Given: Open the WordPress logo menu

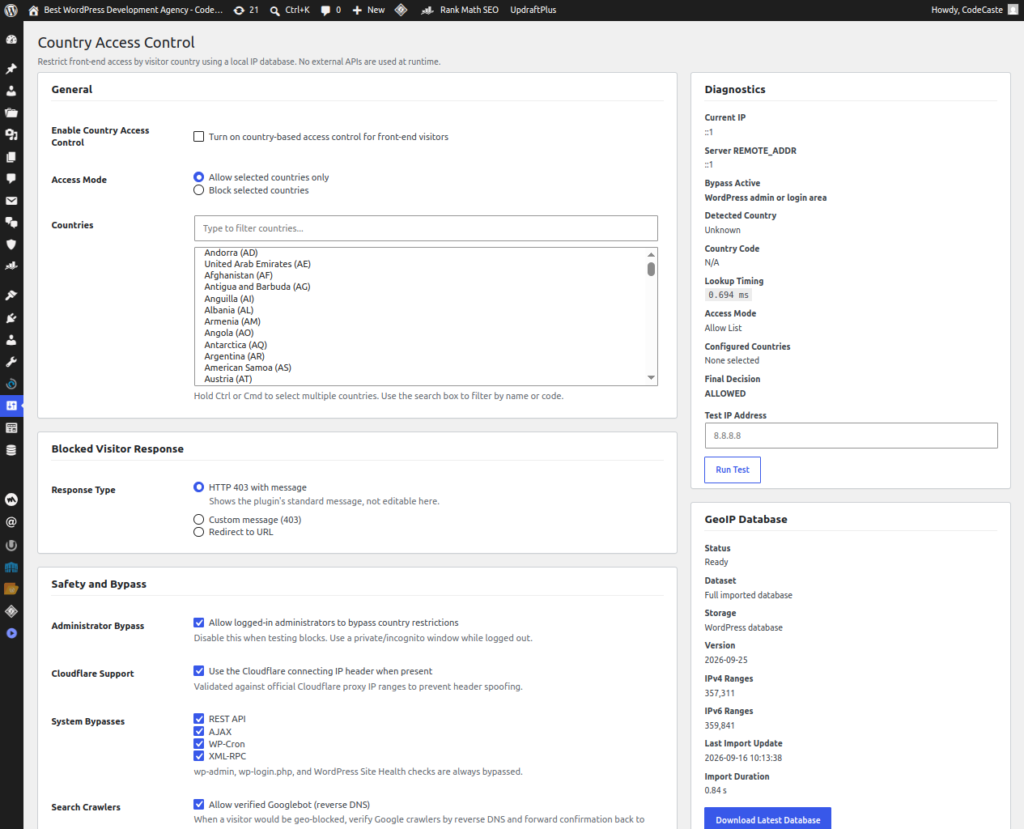Looking at the screenshot, I should pyautogui.click(x=11, y=10).
